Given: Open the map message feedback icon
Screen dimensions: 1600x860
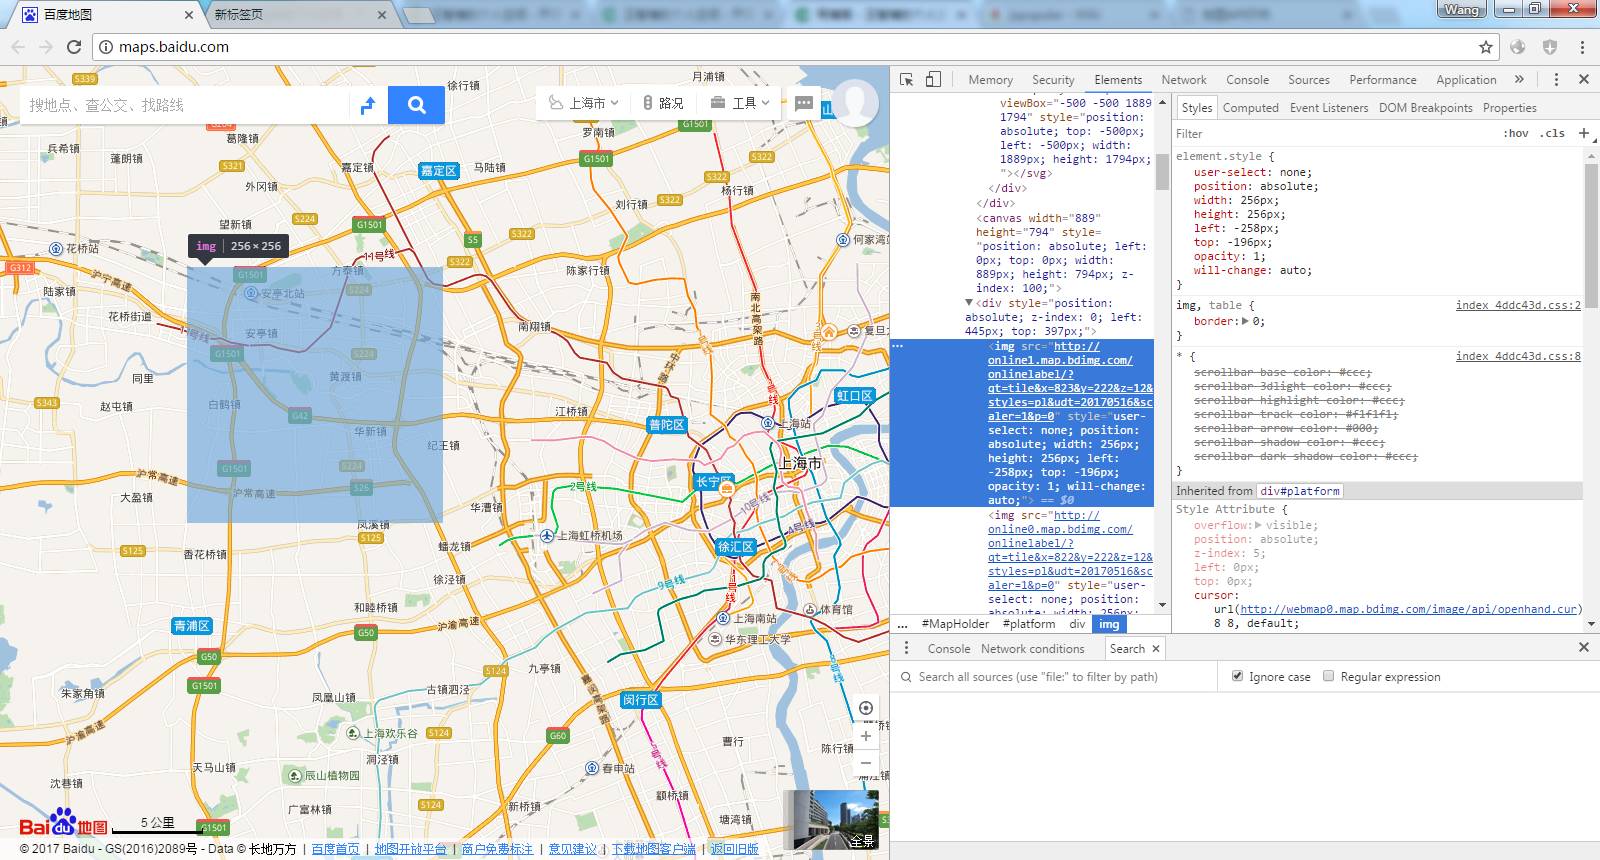Looking at the screenshot, I should click(804, 103).
